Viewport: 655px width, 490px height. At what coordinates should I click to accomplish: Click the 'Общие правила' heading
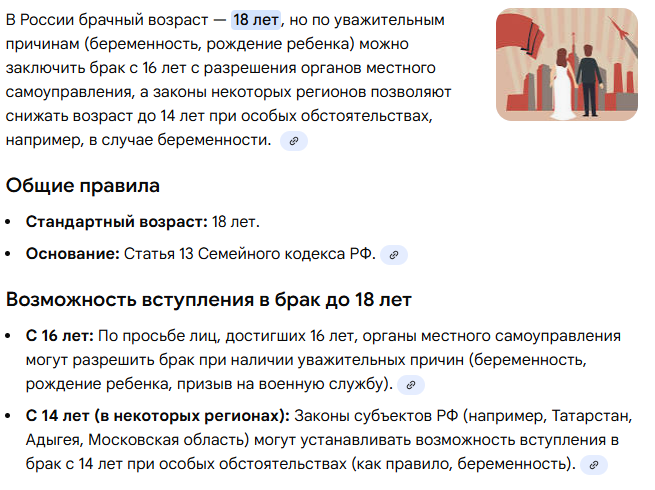pyautogui.click(x=83, y=185)
